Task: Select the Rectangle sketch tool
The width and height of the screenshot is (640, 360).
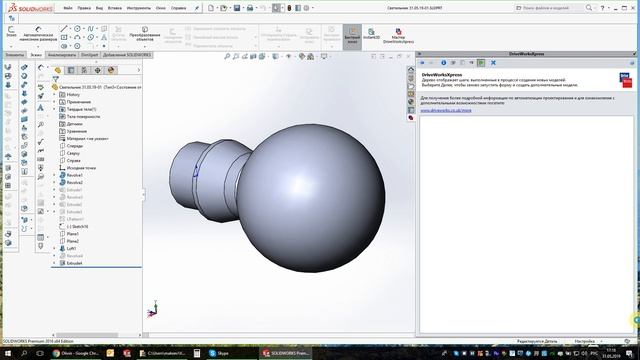Action: pos(64,37)
